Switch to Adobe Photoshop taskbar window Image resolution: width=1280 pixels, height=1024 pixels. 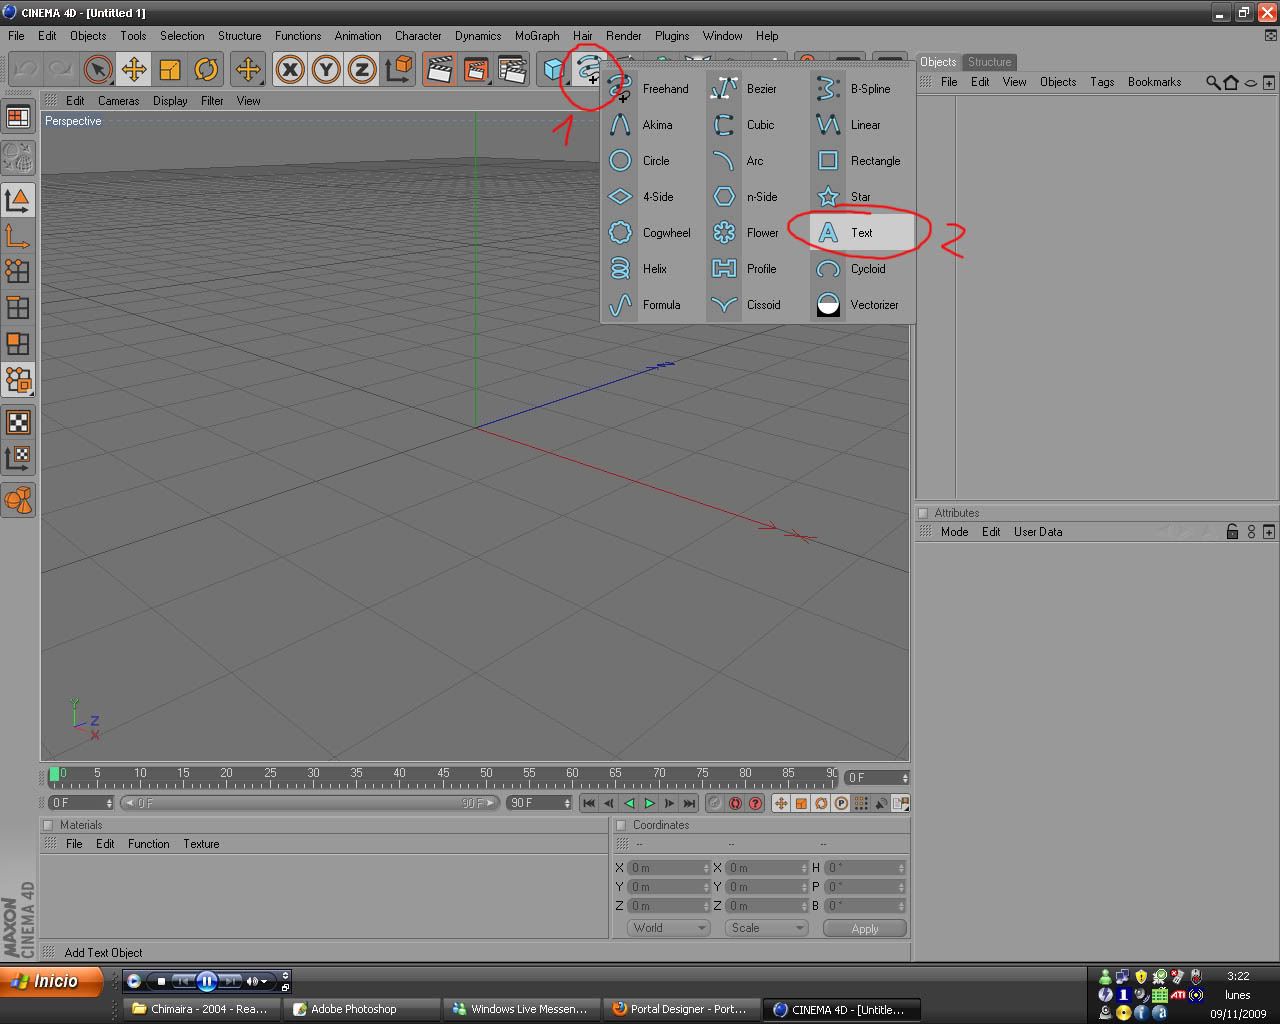[x=361, y=1009]
